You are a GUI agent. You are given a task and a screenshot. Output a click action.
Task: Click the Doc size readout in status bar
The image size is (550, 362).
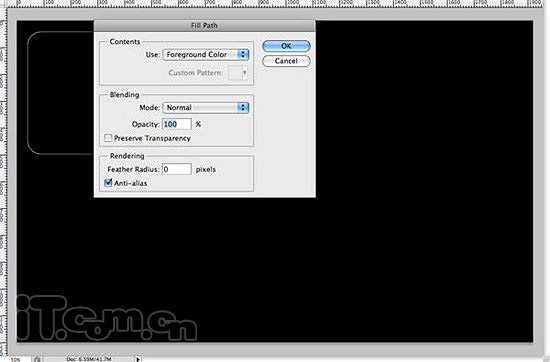[x=89, y=359]
